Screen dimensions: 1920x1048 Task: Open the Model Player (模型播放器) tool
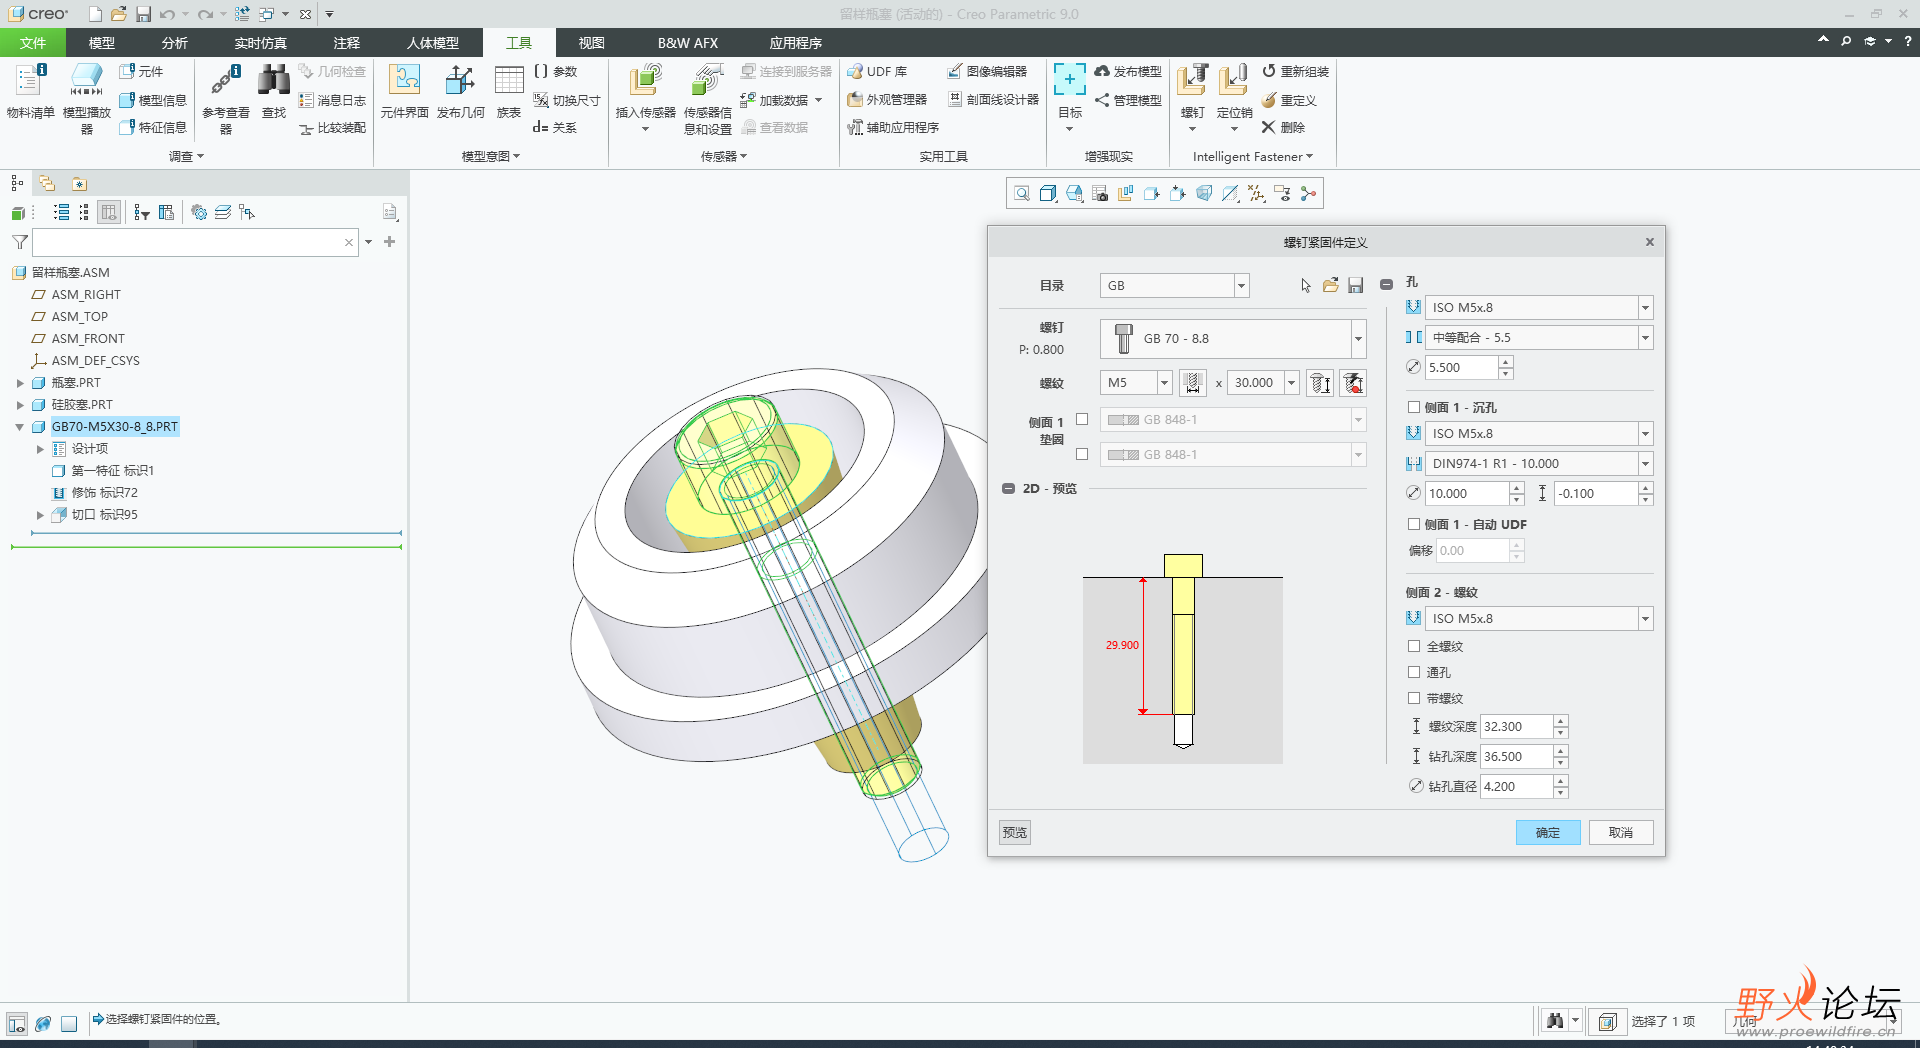(x=87, y=97)
